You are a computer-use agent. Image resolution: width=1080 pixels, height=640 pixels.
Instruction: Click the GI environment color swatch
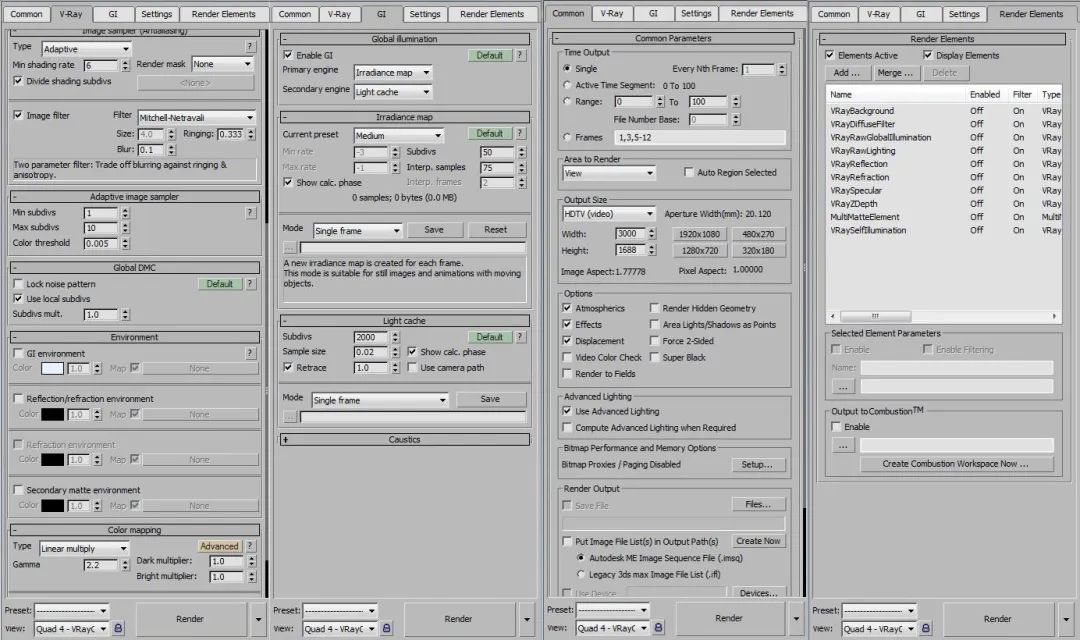coord(52,369)
